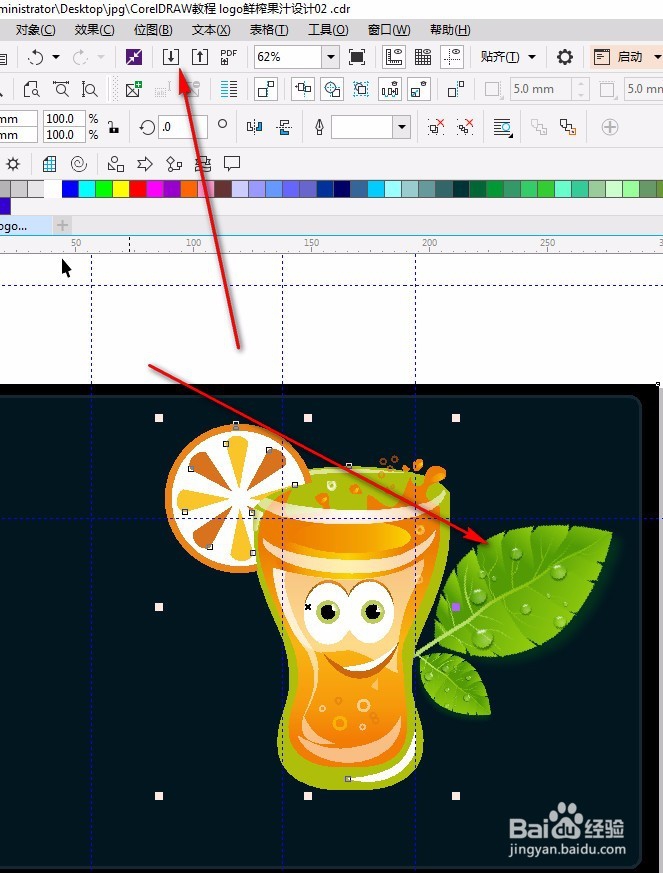Image resolution: width=663 pixels, height=873 pixels.
Task: Click the zoom-to-page-width magnifier icon
Action: 61,89
